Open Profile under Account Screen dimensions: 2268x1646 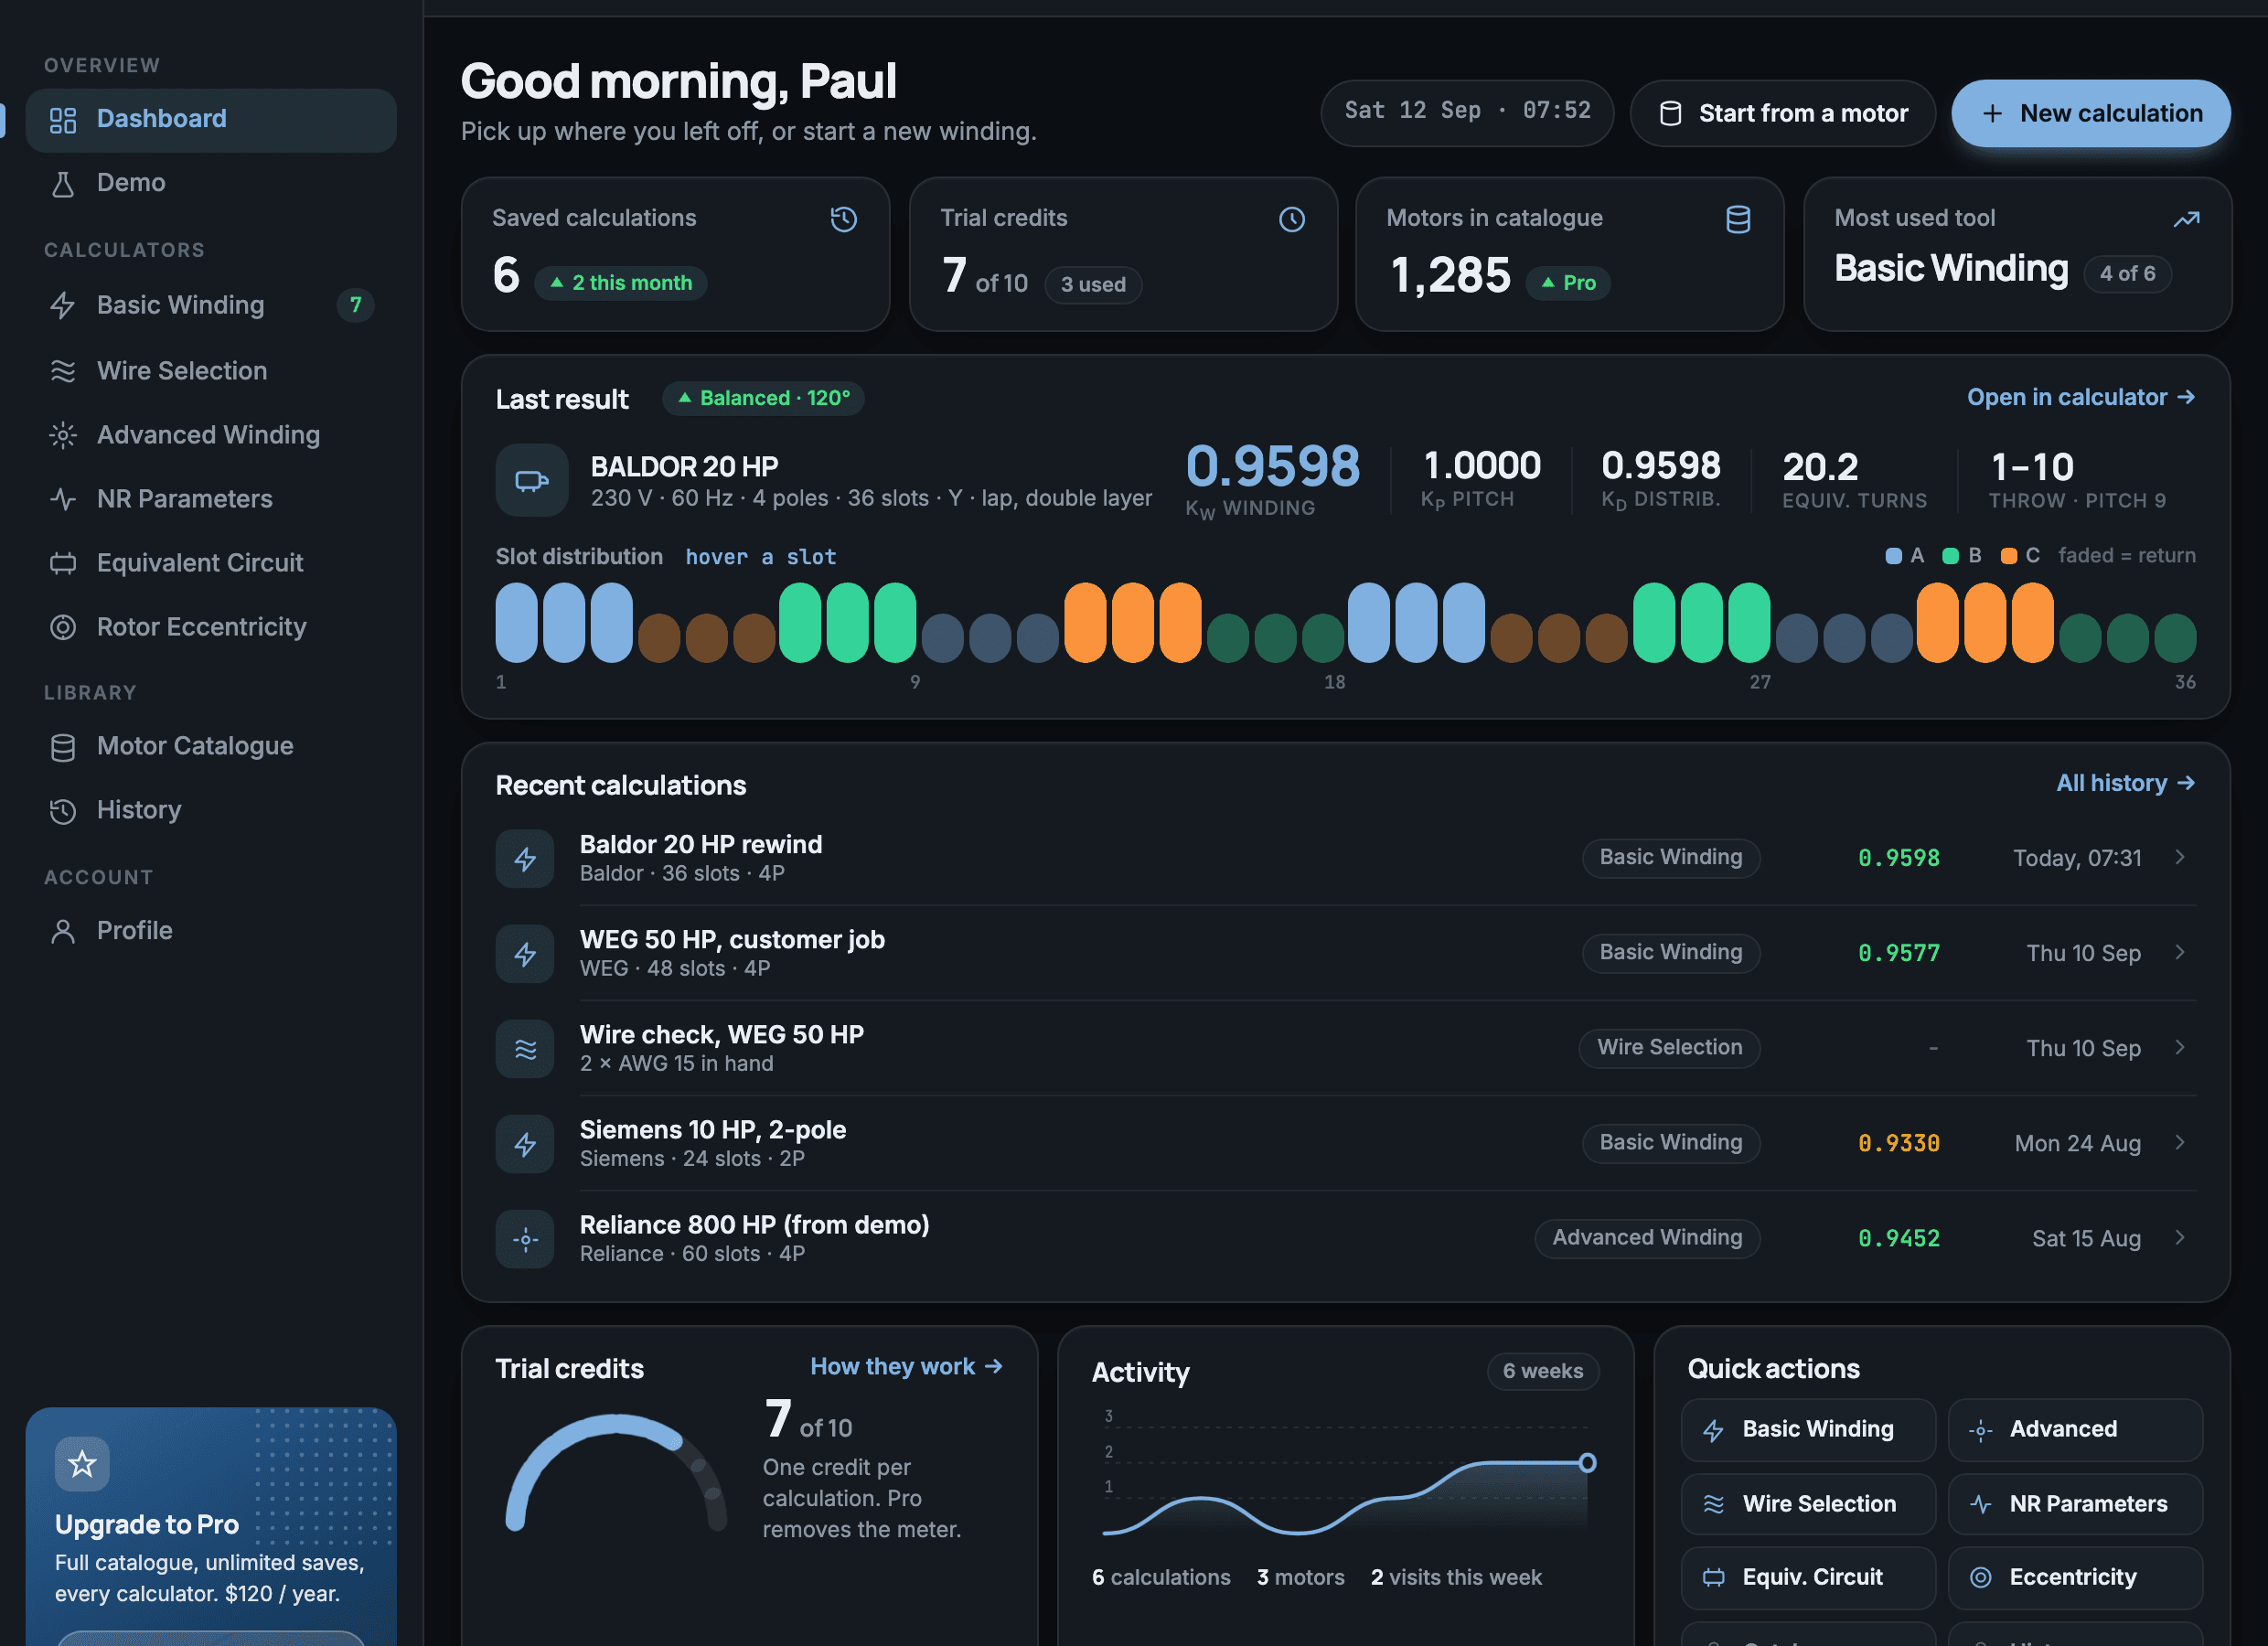coord(211,931)
